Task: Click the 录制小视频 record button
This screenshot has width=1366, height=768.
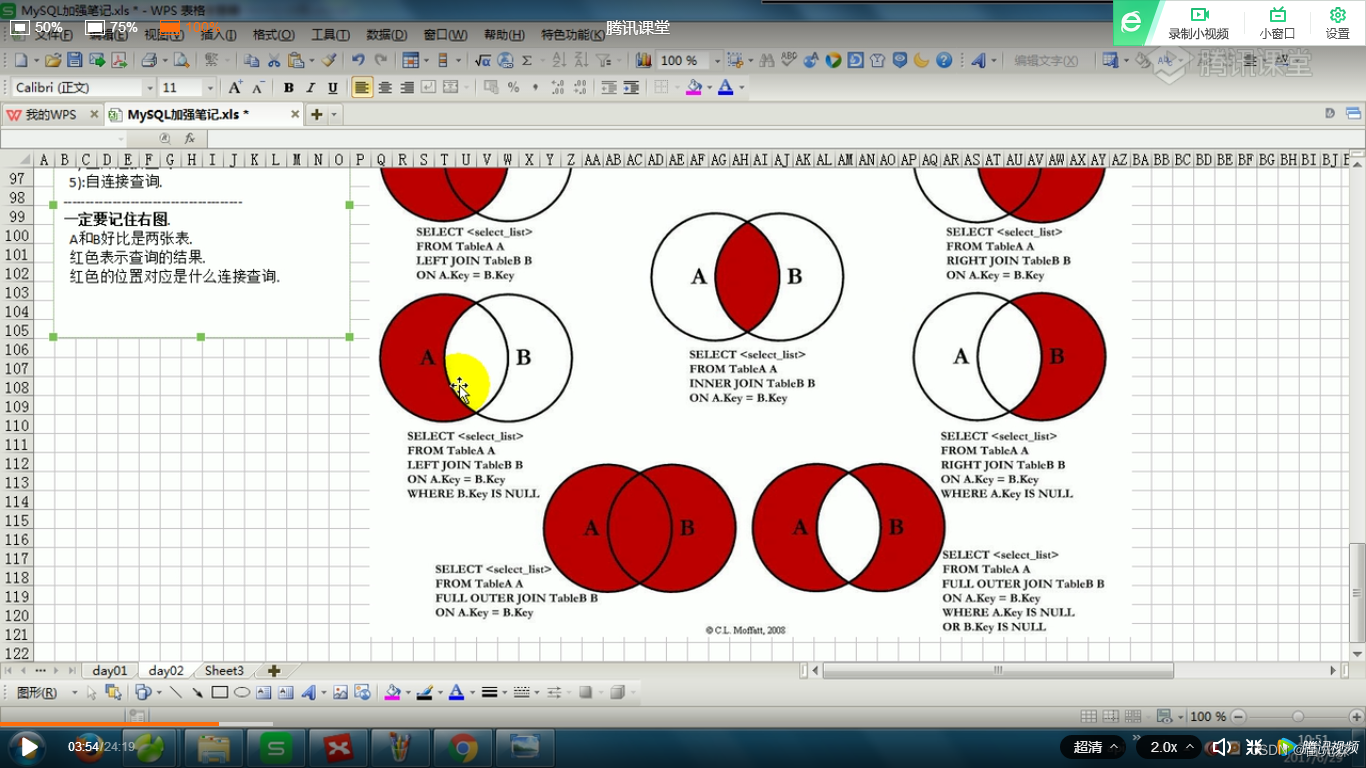Action: pos(1198,23)
